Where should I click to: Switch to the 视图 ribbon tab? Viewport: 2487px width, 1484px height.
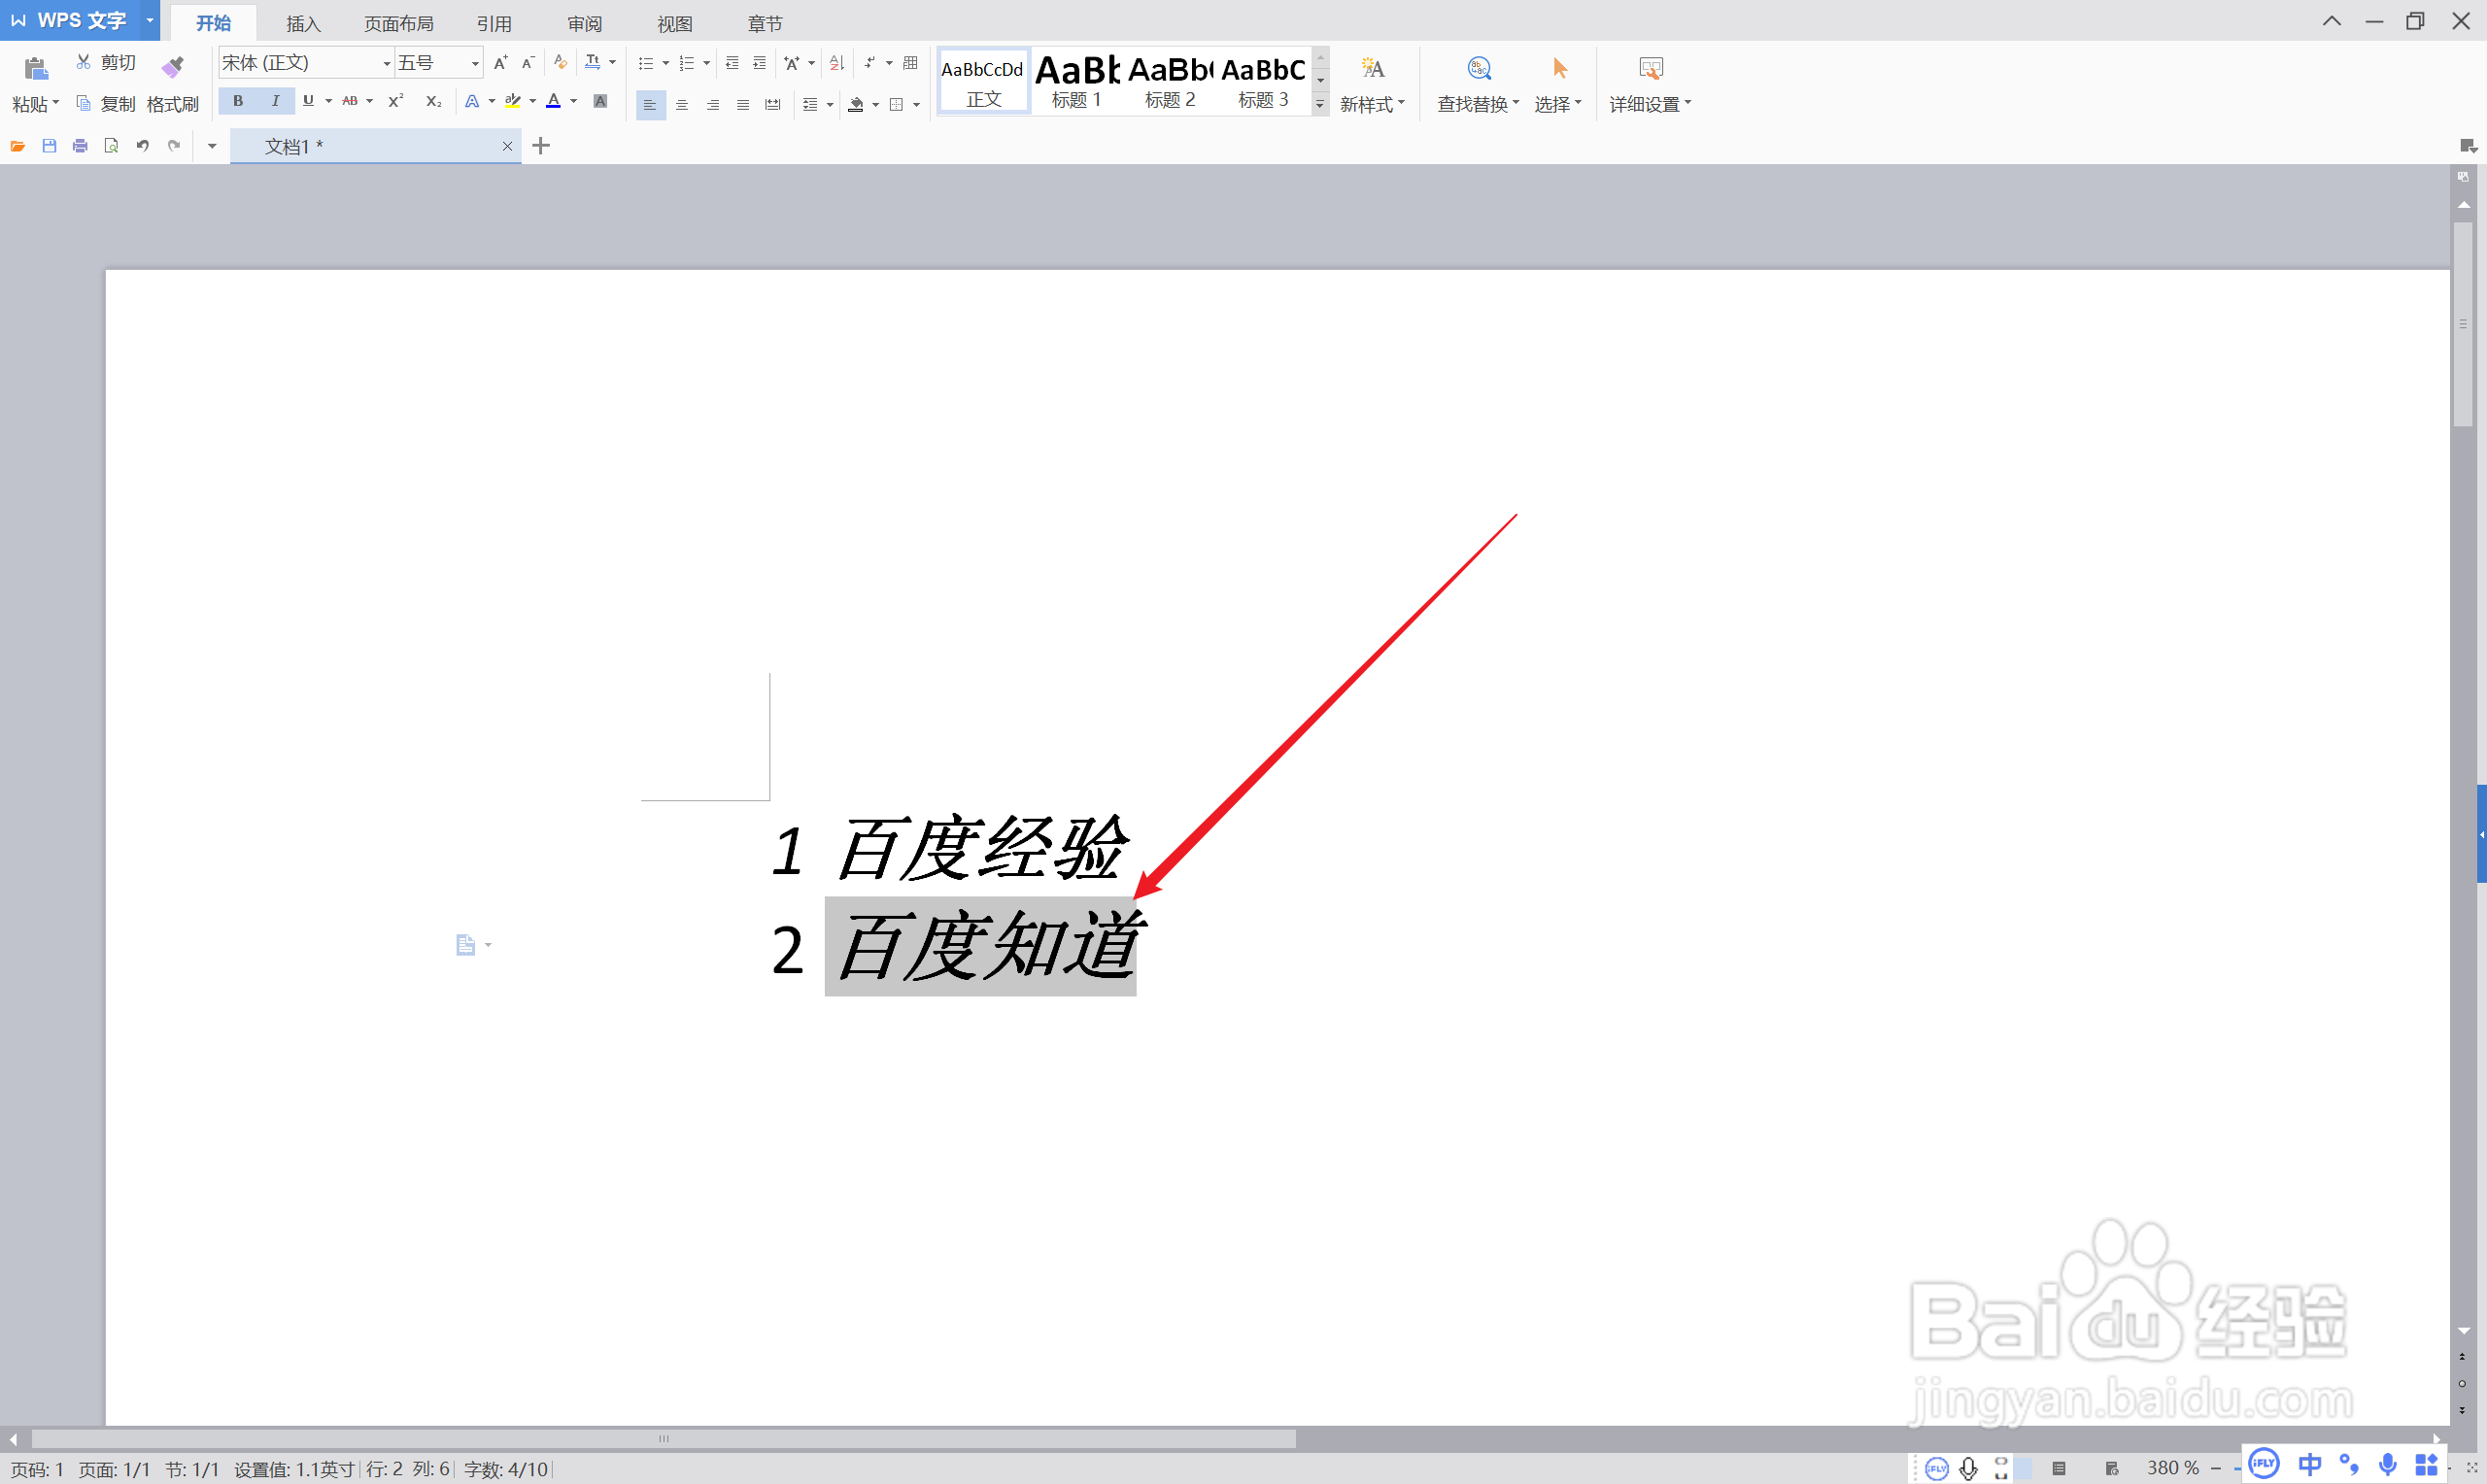point(675,23)
